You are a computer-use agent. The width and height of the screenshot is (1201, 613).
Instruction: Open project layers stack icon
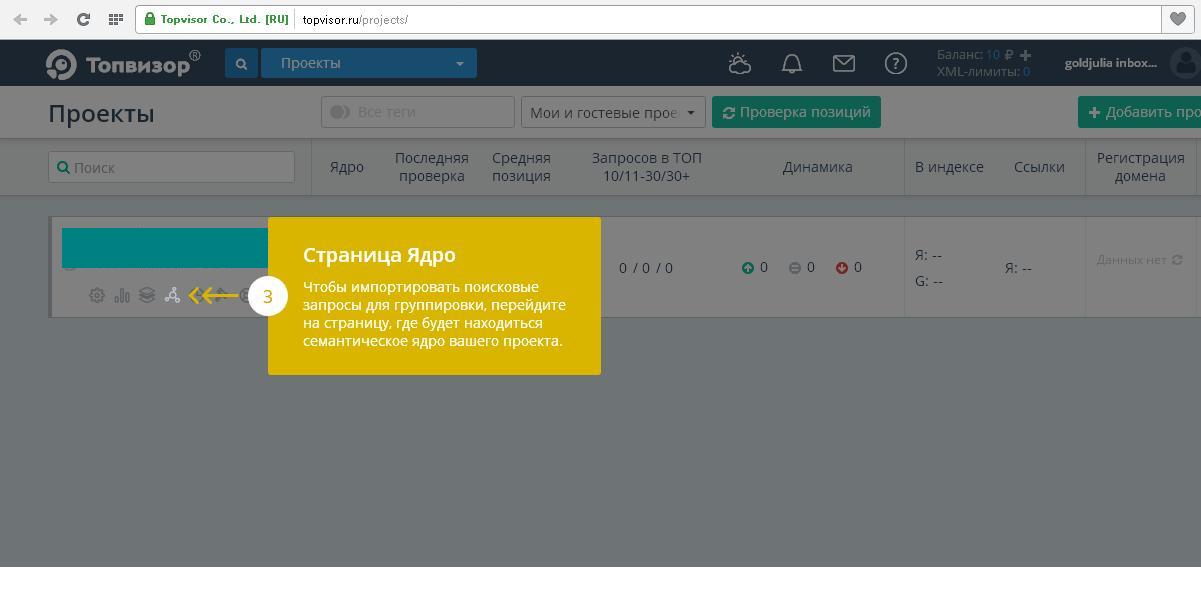(x=147, y=295)
